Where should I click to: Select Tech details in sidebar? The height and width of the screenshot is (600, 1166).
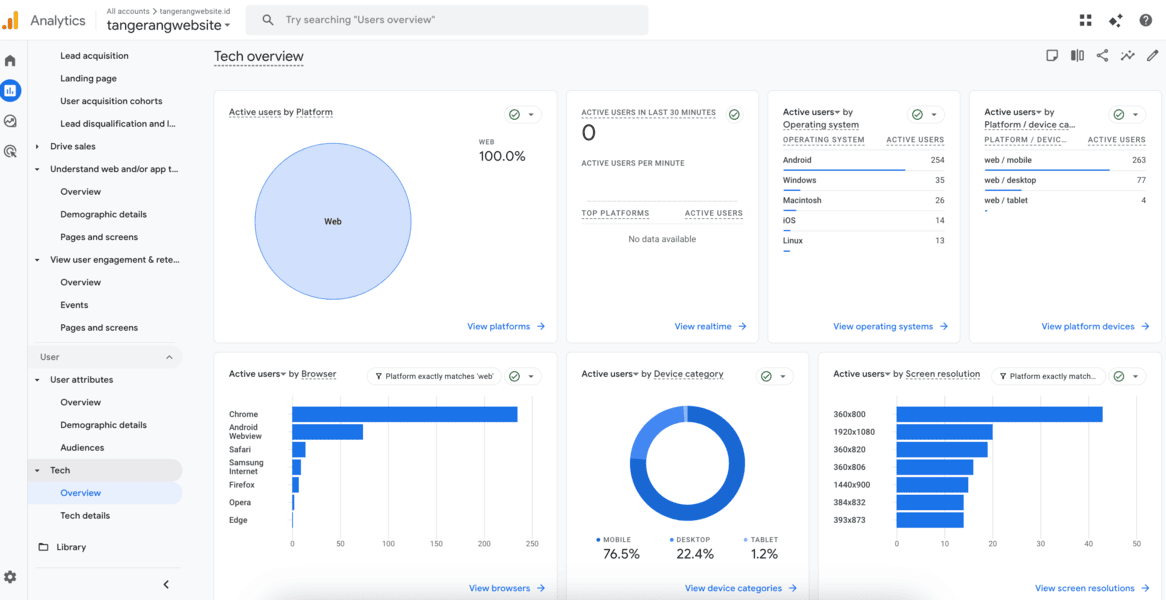pos(85,516)
